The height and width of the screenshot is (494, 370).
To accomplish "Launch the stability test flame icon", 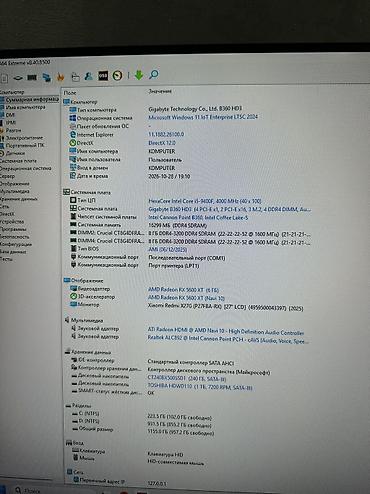I will (x=60, y=77).
